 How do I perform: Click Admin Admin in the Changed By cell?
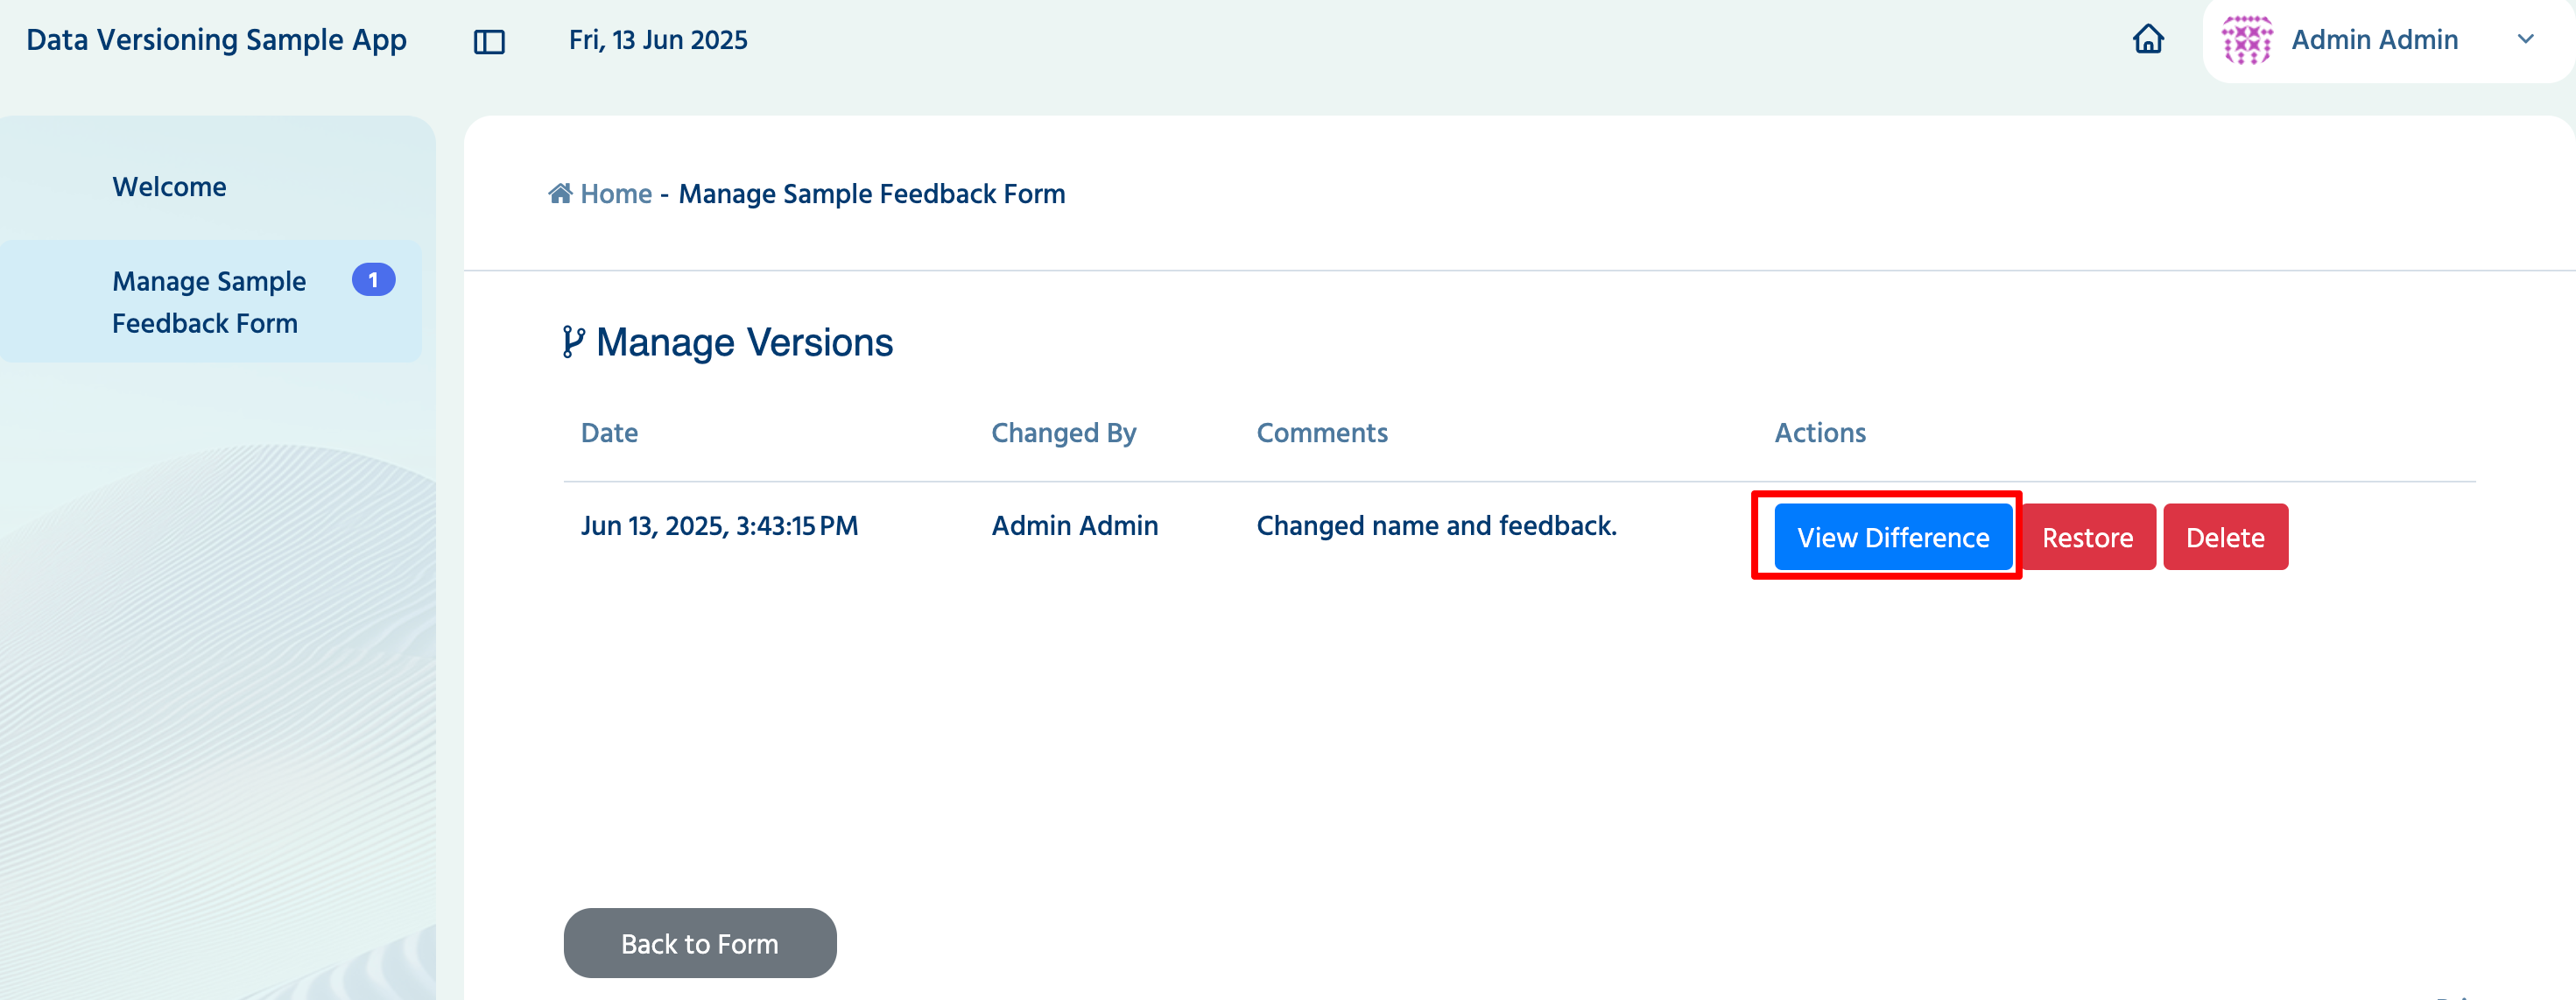(1074, 526)
